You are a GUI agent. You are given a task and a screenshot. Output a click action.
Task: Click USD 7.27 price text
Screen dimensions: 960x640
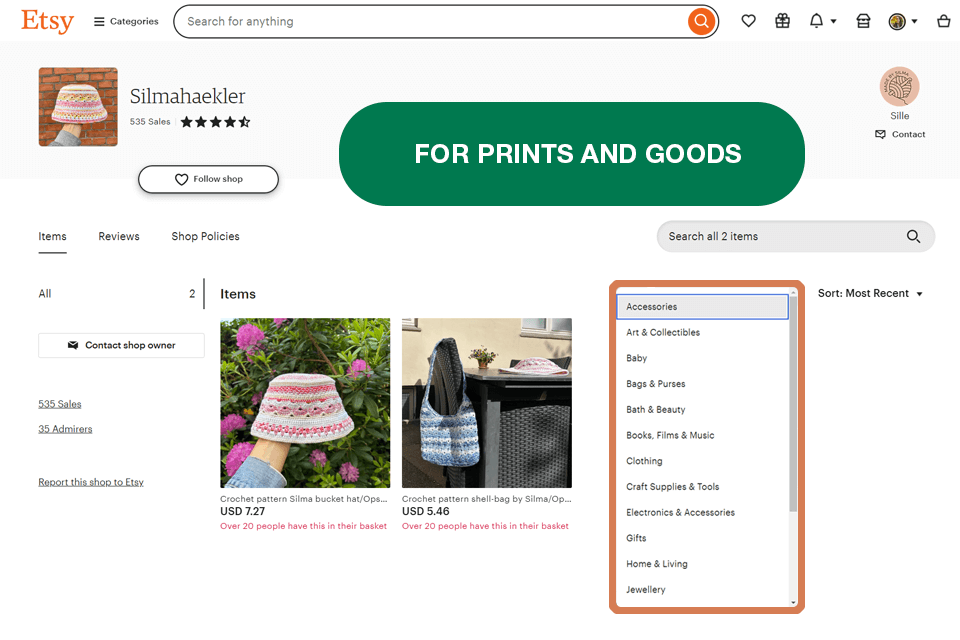pyautogui.click(x=242, y=511)
